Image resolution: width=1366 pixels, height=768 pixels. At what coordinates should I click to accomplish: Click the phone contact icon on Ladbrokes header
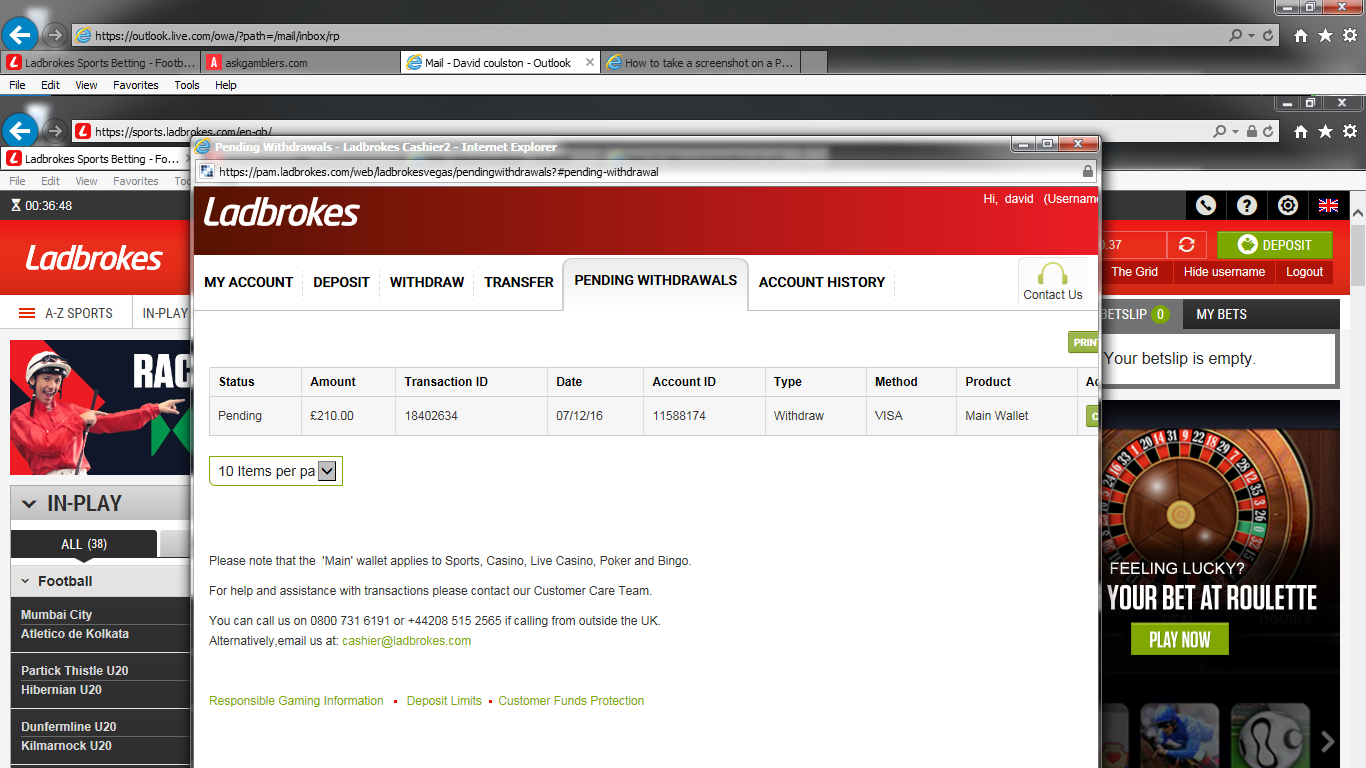(1206, 205)
